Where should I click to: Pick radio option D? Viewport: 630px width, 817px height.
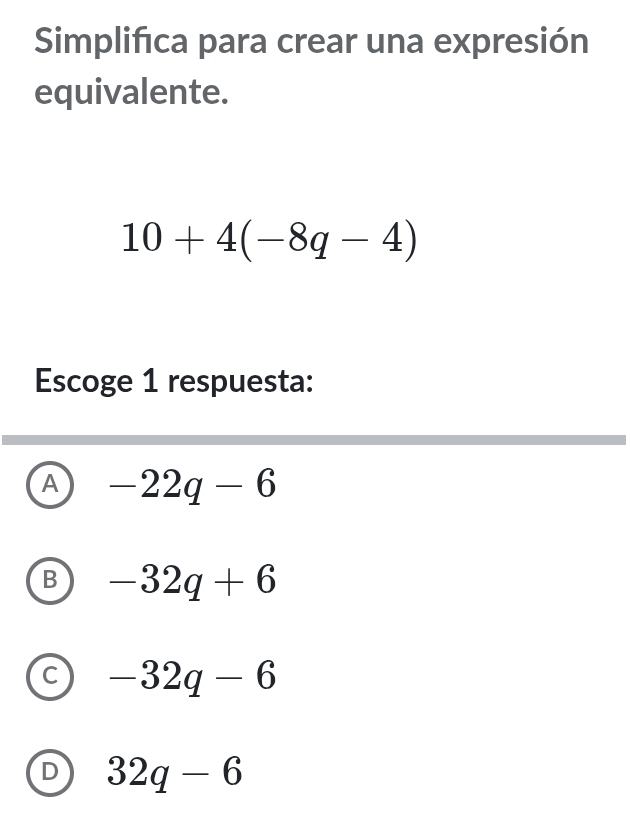49,772
